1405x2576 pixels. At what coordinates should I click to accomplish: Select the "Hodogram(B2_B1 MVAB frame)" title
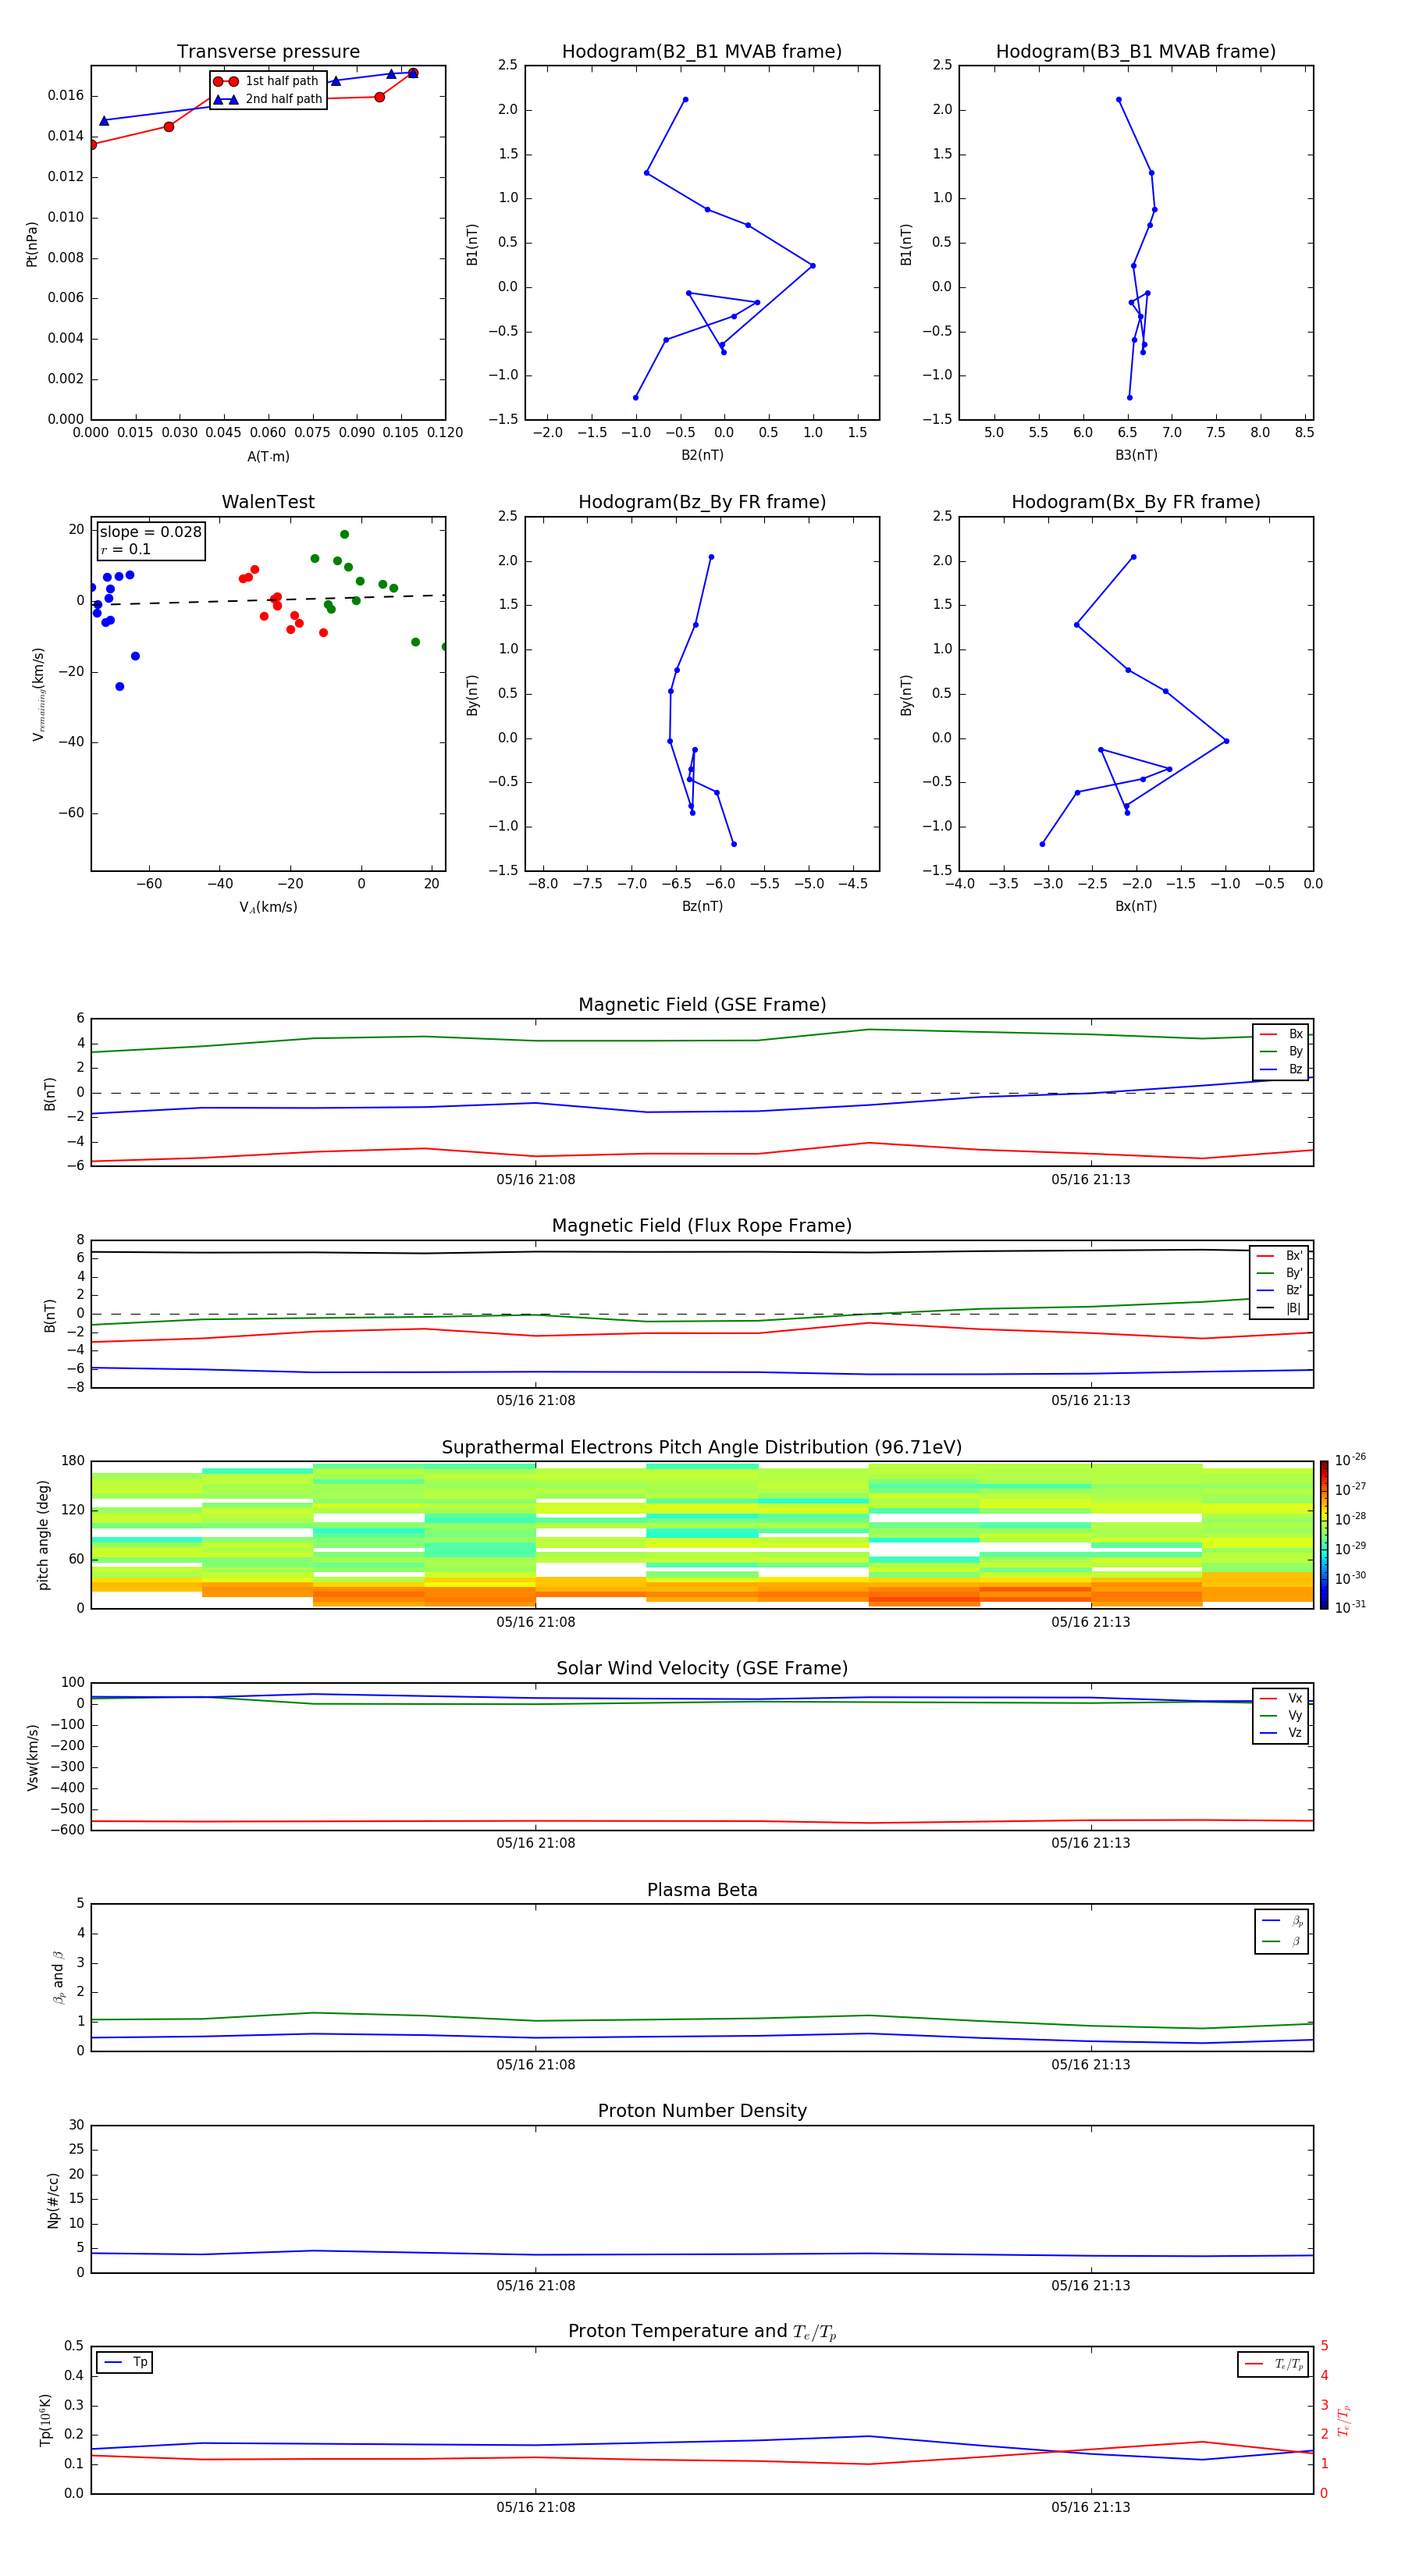pos(702,52)
